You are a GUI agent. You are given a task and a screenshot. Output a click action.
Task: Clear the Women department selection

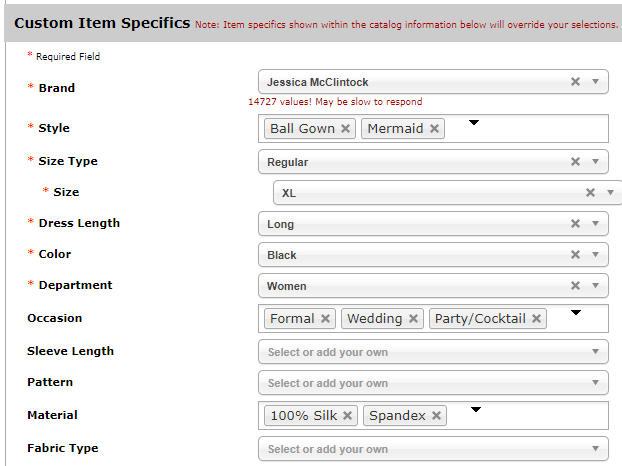pos(575,286)
